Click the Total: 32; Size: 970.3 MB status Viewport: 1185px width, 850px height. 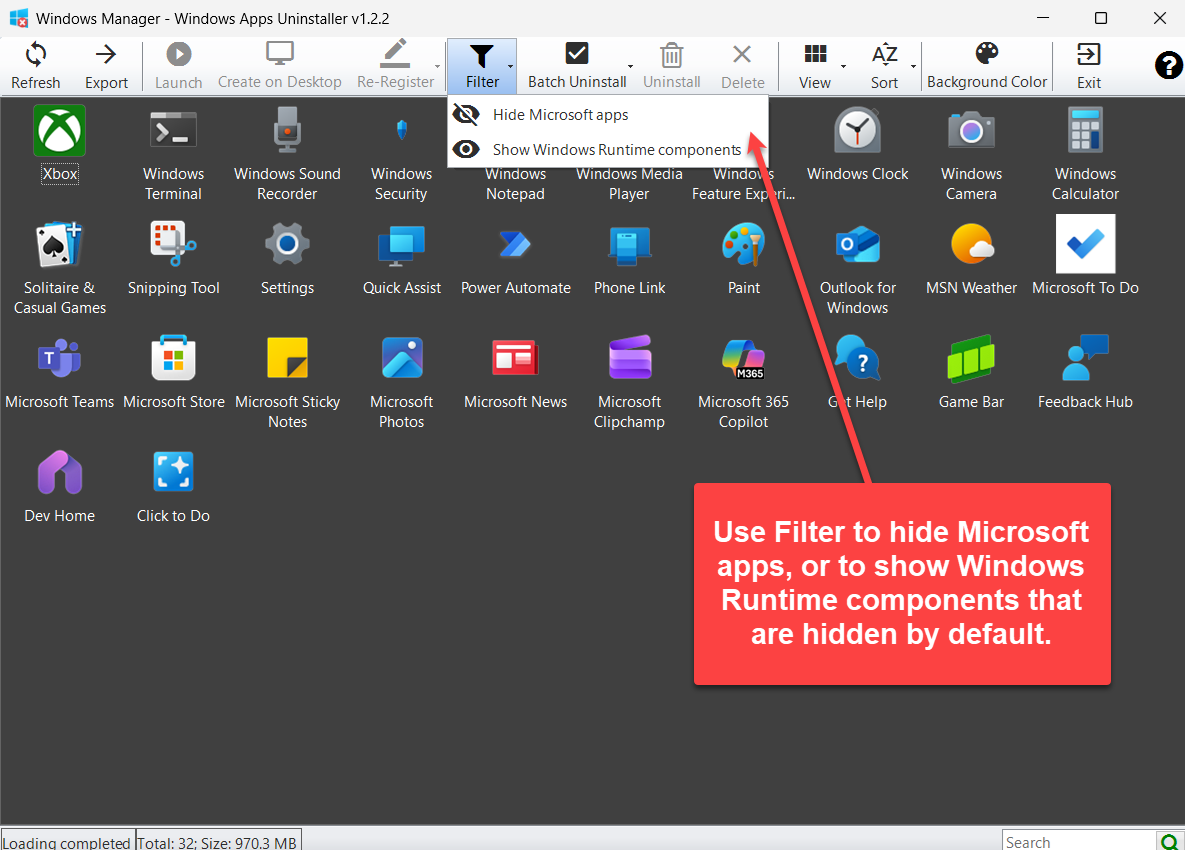218,842
